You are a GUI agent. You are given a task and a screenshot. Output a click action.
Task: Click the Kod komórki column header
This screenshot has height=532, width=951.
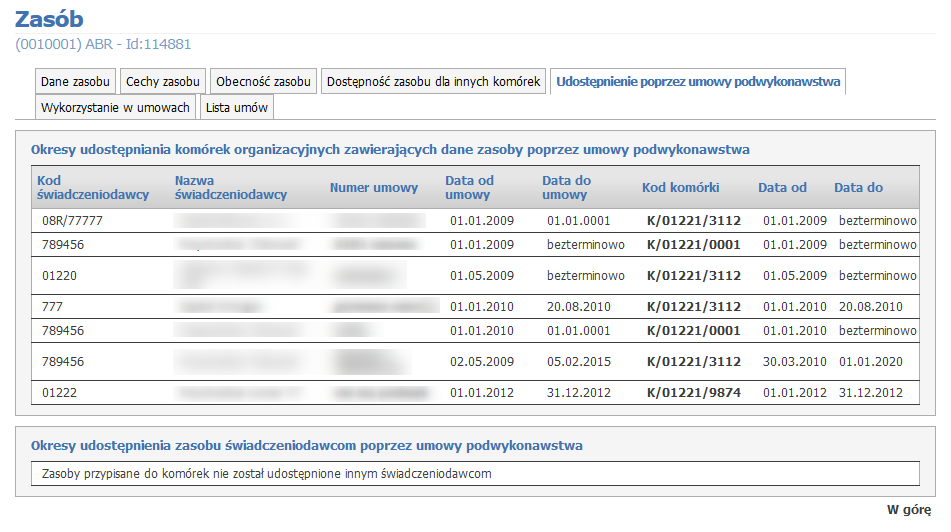pos(680,188)
